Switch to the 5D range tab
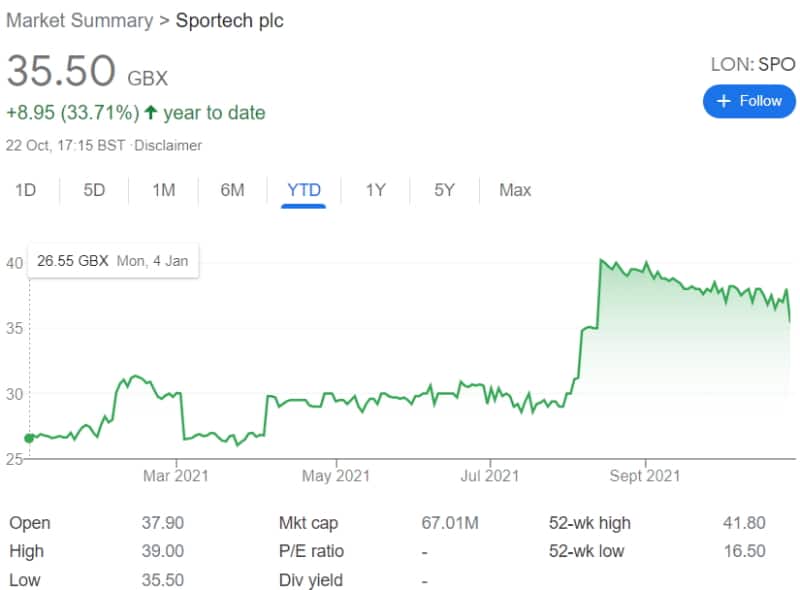The width and height of the screenshot is (800, 590). click(x=94, y=190)
